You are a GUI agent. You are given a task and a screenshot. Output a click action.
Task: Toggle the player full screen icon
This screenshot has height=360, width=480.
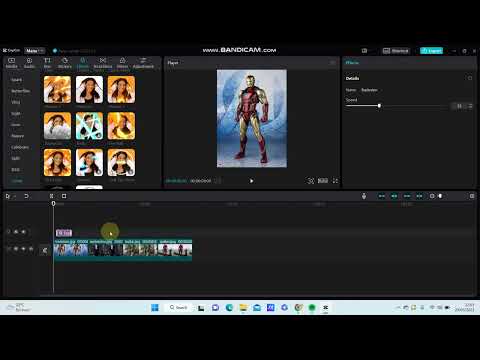click(335, 181)
